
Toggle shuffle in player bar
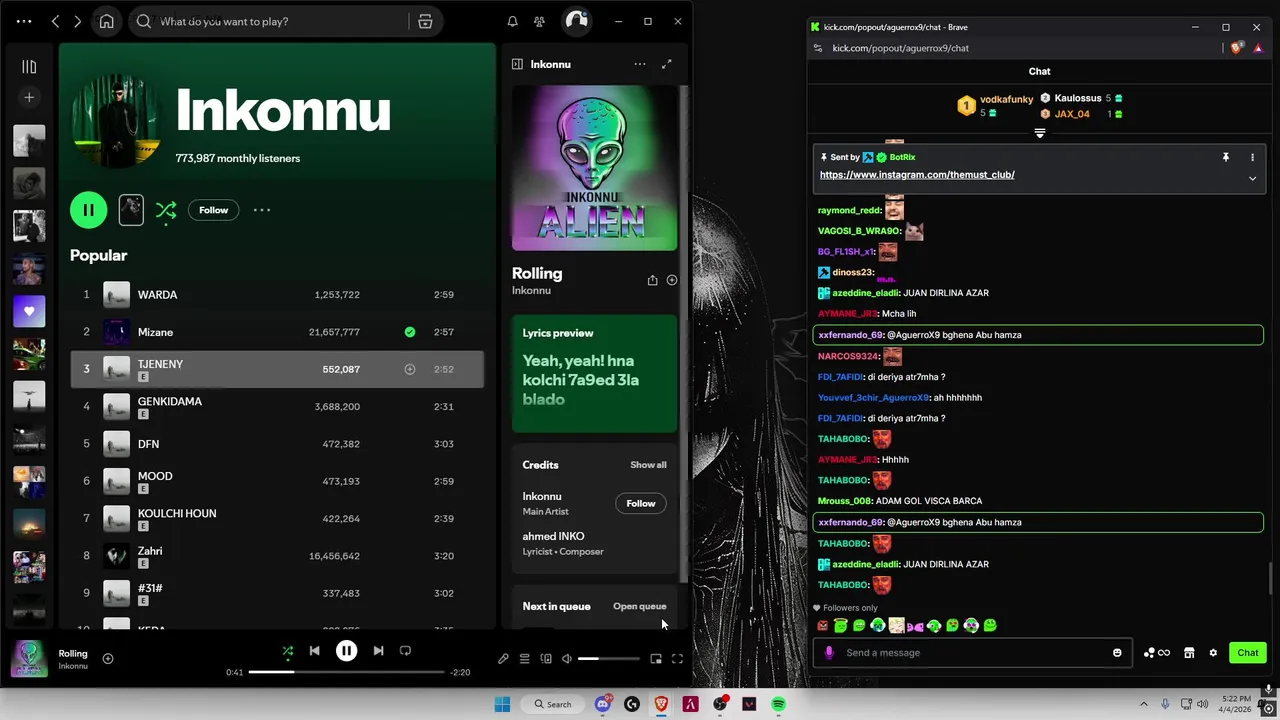click(288, 651)
